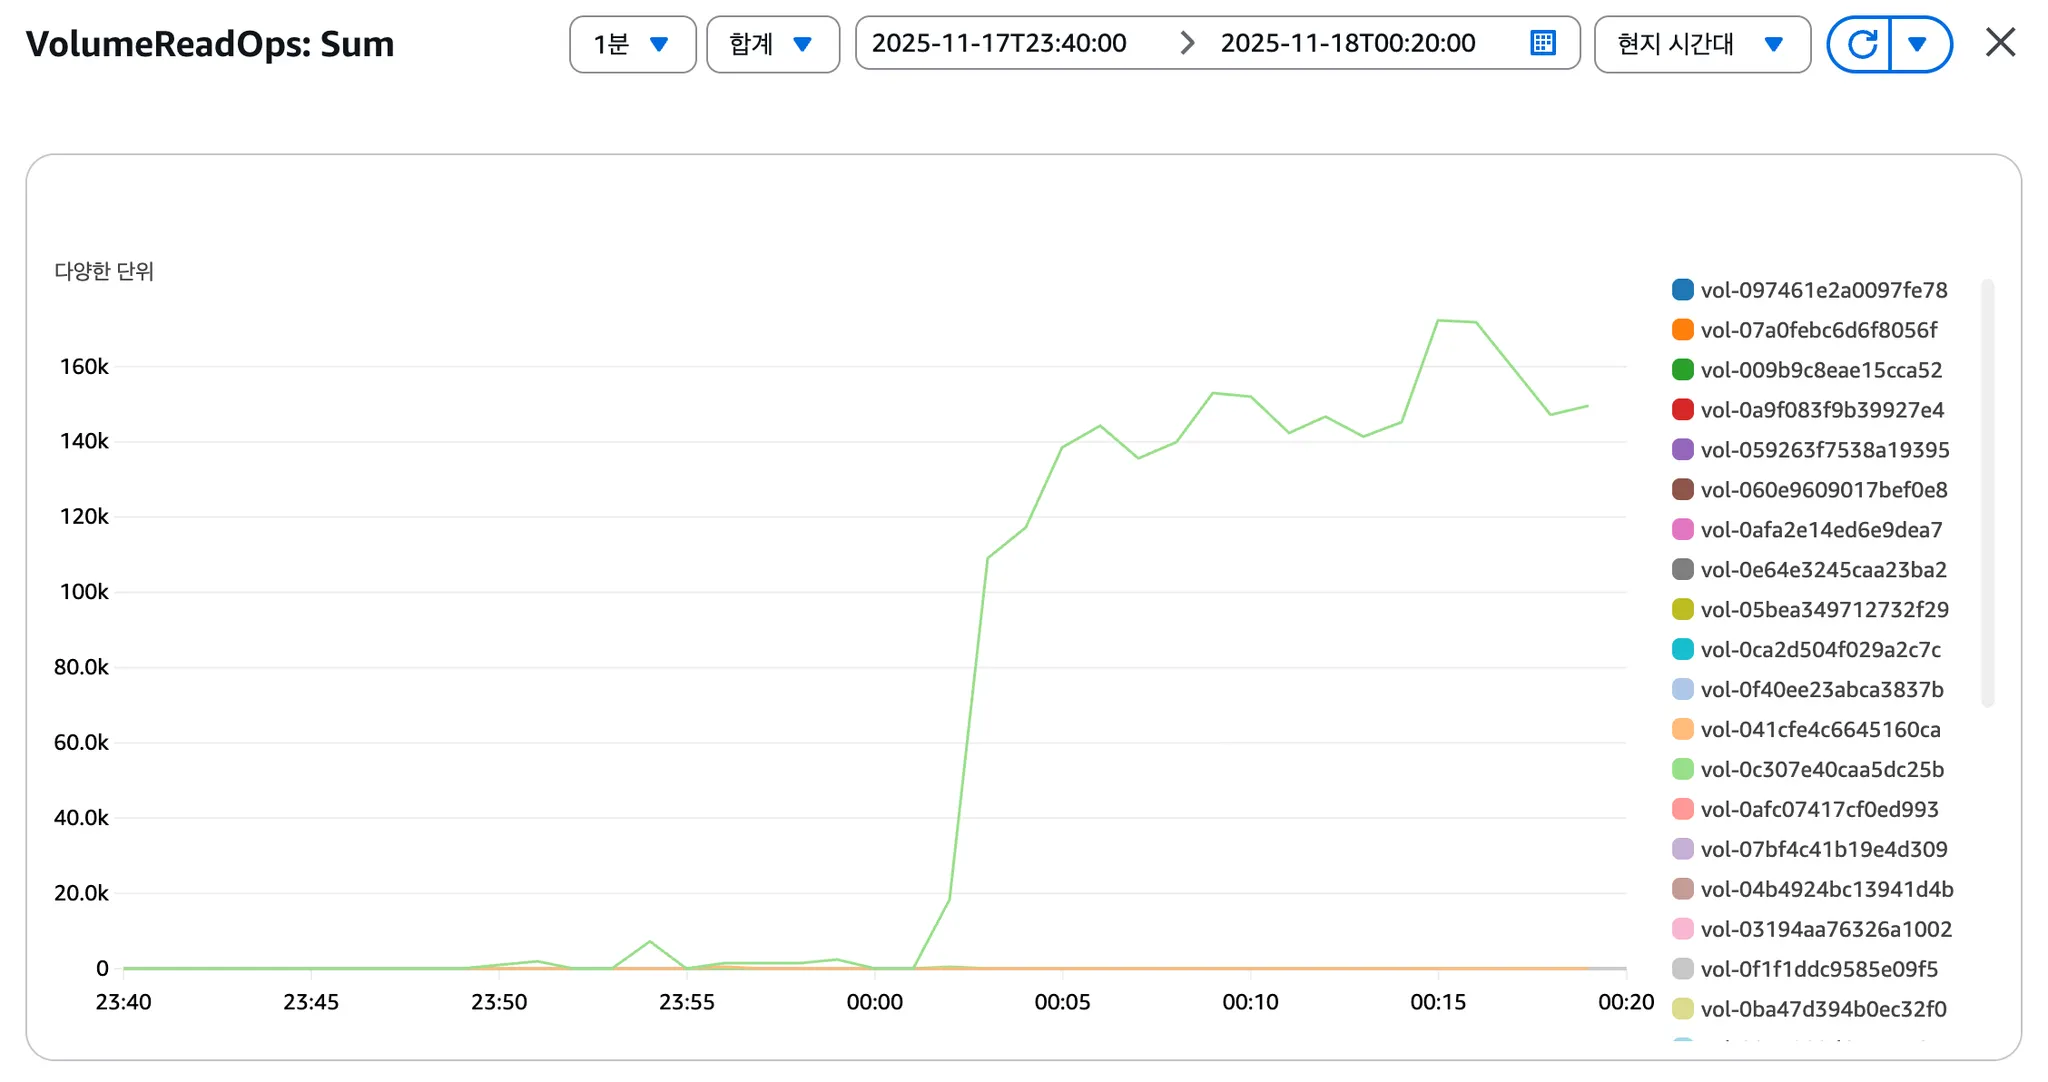Image resolution: width=2048 pixels, height=1082 pixels.
Task: Open the 1분 period dropdown
Action: [x=632, y=44]
